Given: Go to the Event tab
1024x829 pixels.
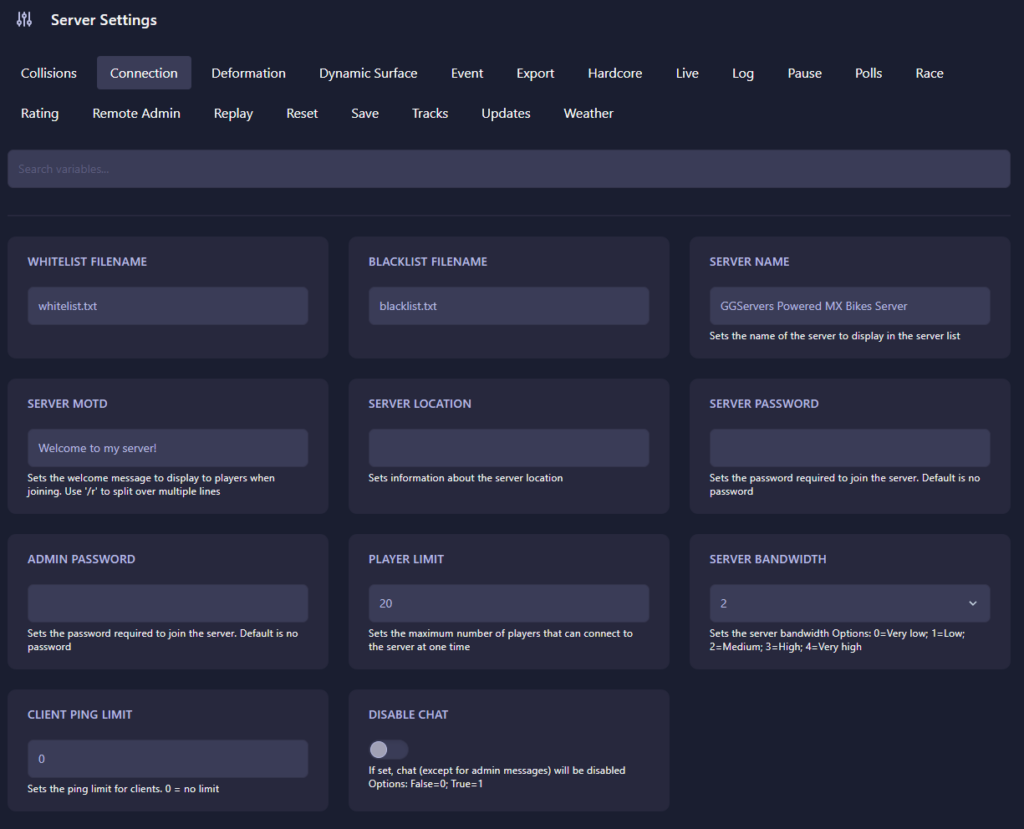Looking at the screenshot, I should [467, 73].
